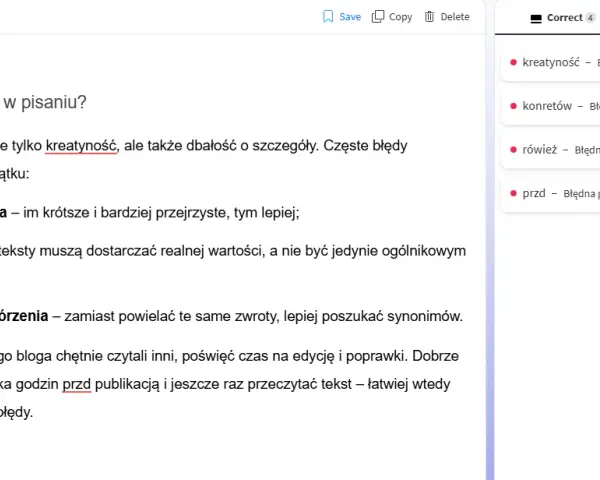Click the Copy label in the toolbar
Screen dimensions: 600x480
tap(401, 17)
